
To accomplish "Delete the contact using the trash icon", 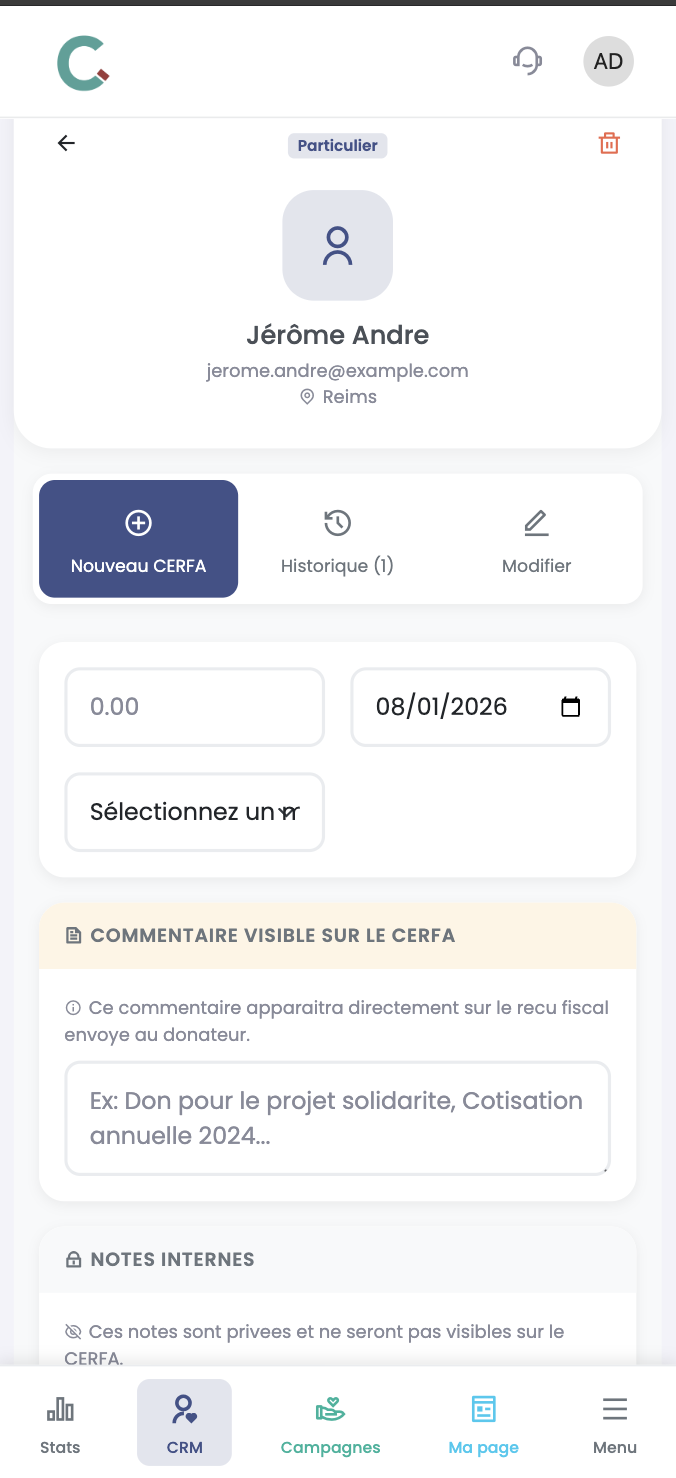I will tap(609, 143).
